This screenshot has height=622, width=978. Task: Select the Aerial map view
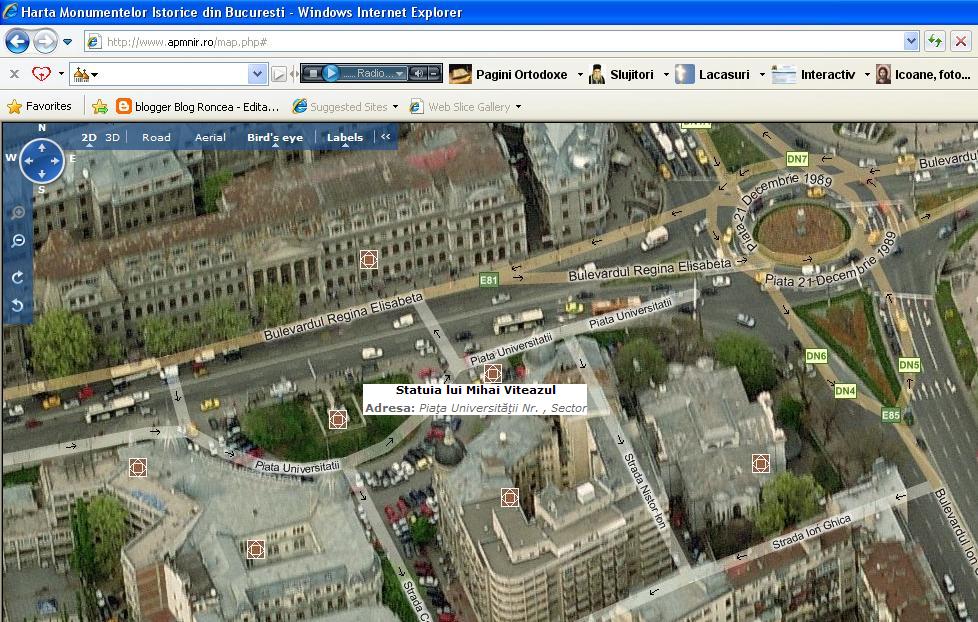point(210,137)
